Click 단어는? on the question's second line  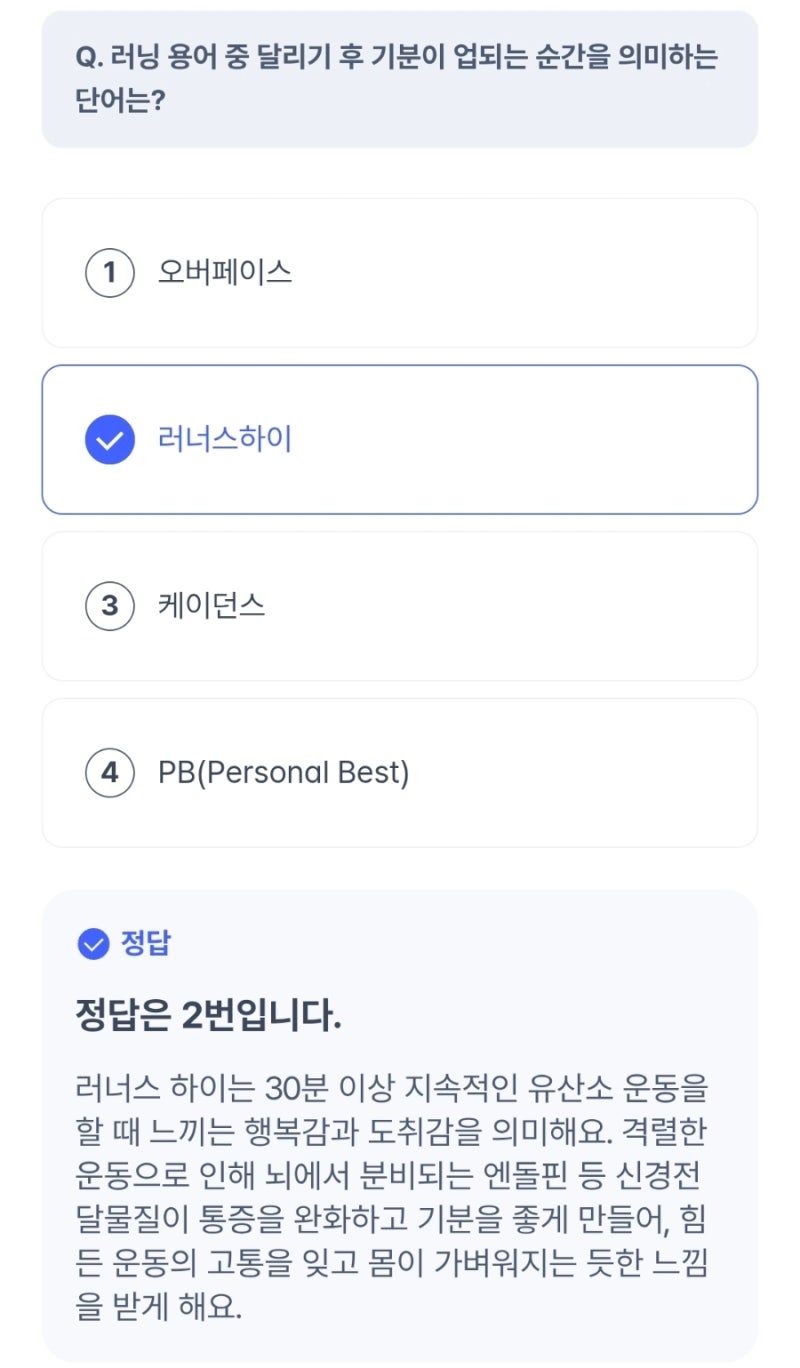(121, 103)
